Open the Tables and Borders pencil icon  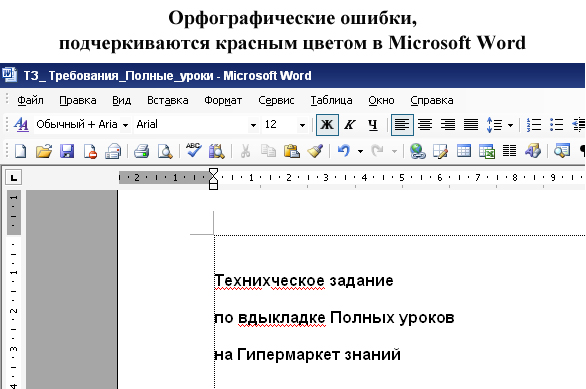[440, 151]
